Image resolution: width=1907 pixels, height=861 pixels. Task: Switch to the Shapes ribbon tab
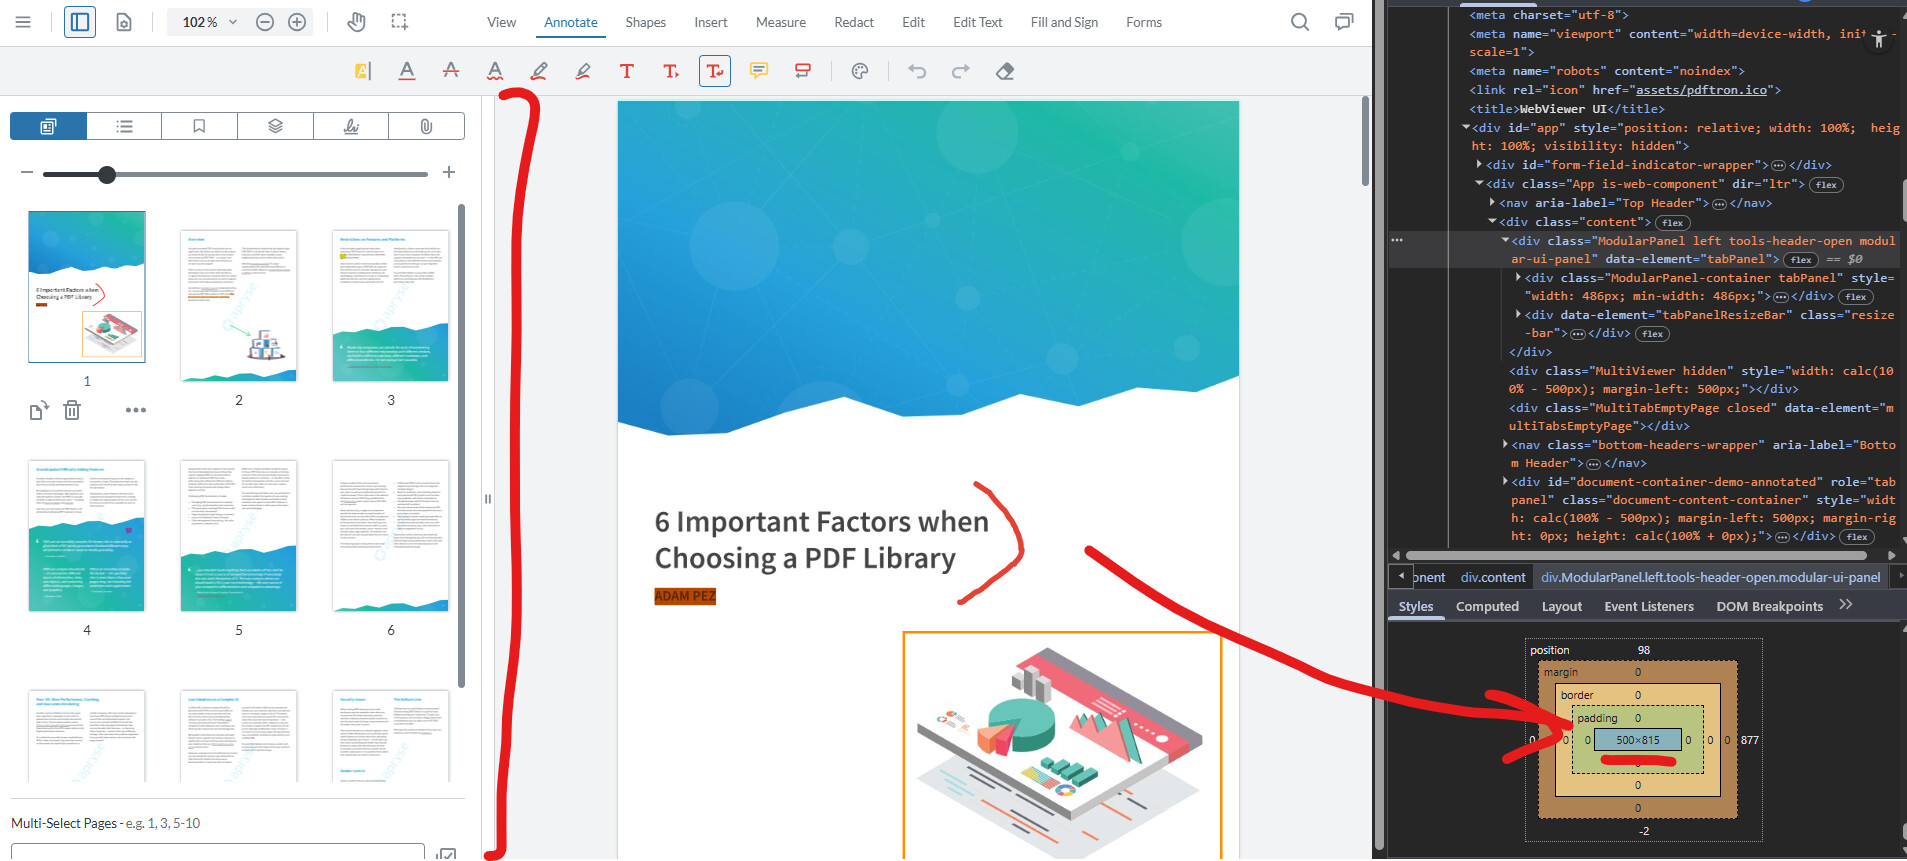pos(645,22)
